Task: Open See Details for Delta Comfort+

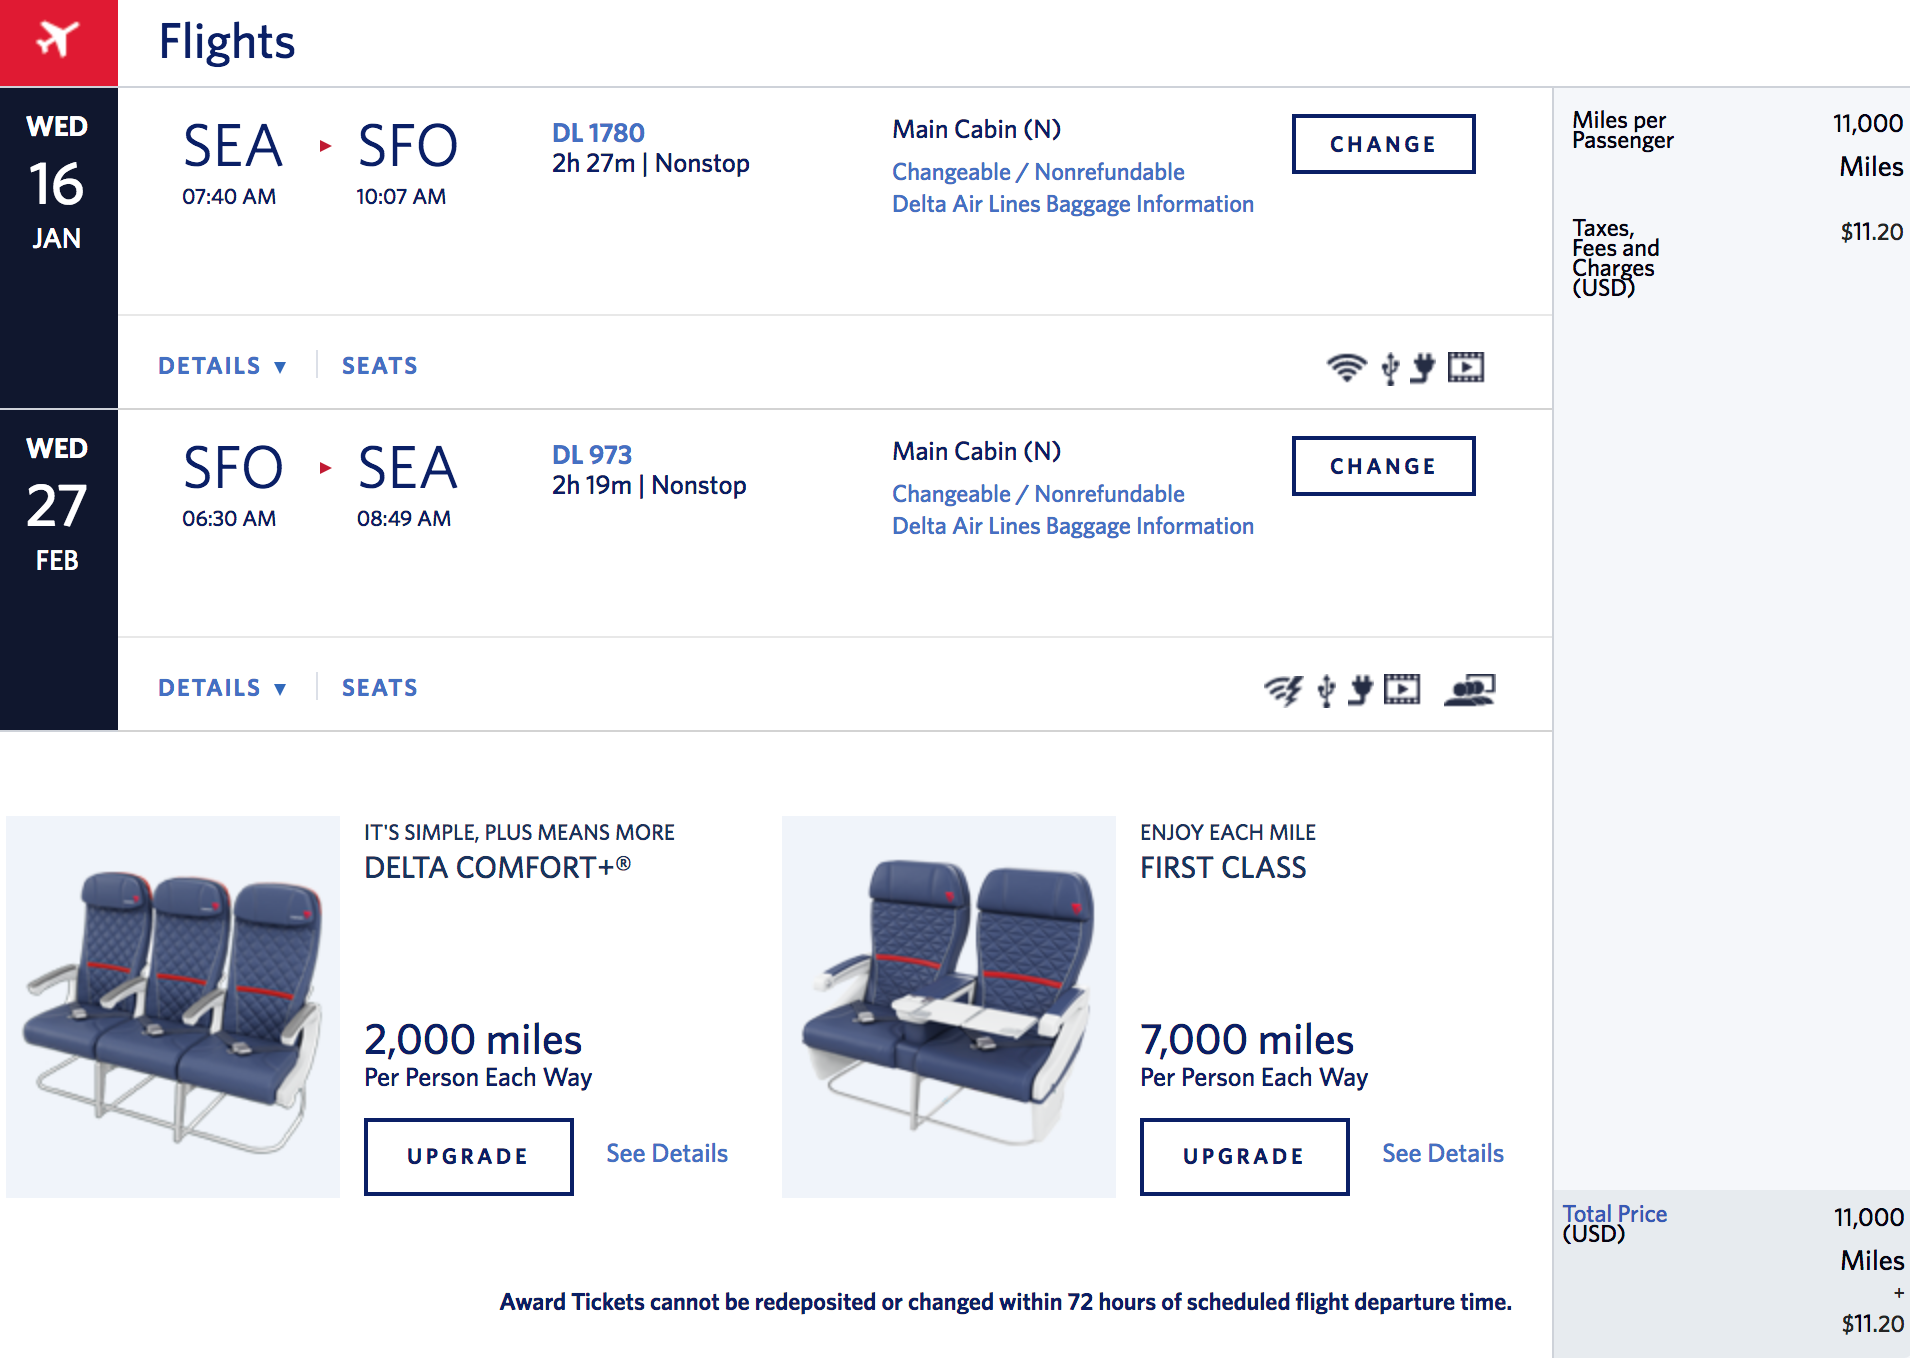Action: pyautogui.click(x=667, y=1154)
